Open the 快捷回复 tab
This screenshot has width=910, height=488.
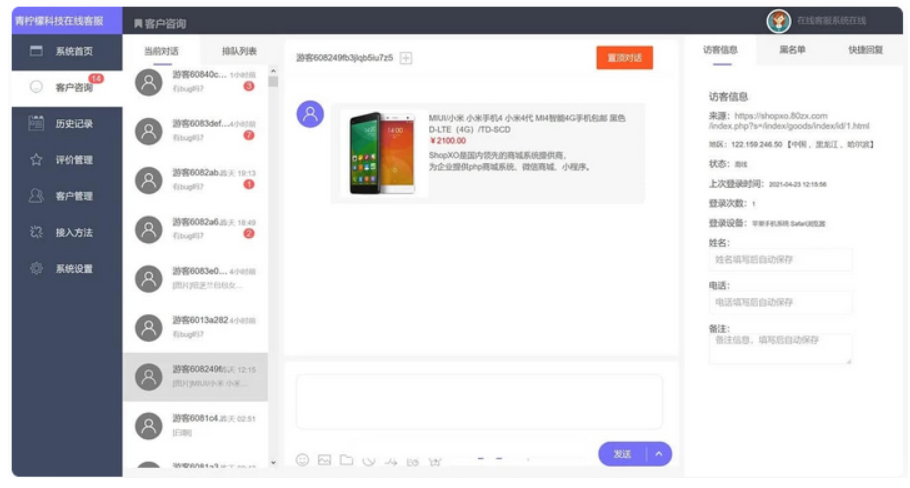pos(865,49)
